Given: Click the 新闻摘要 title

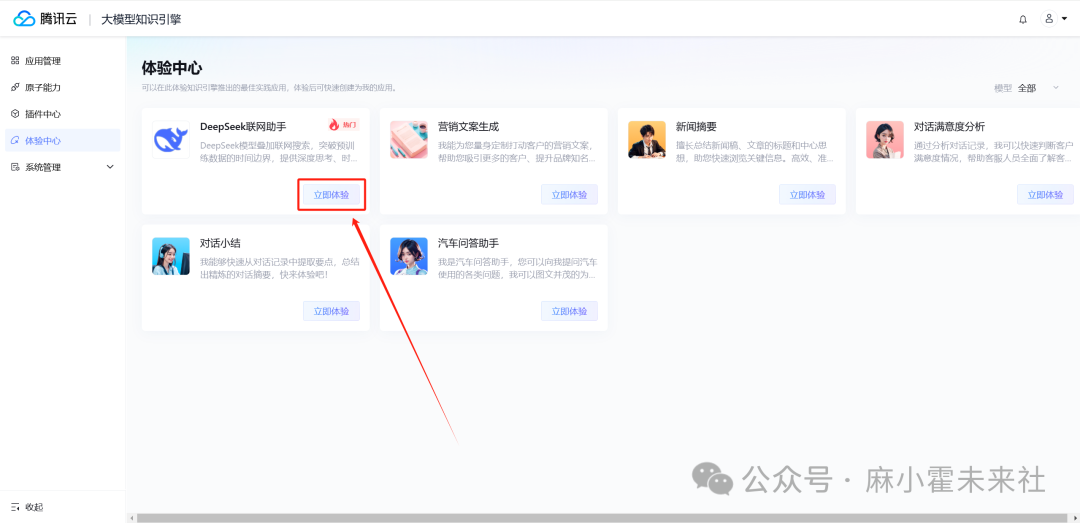Looking at the screenshot, I should pos(696,127).
